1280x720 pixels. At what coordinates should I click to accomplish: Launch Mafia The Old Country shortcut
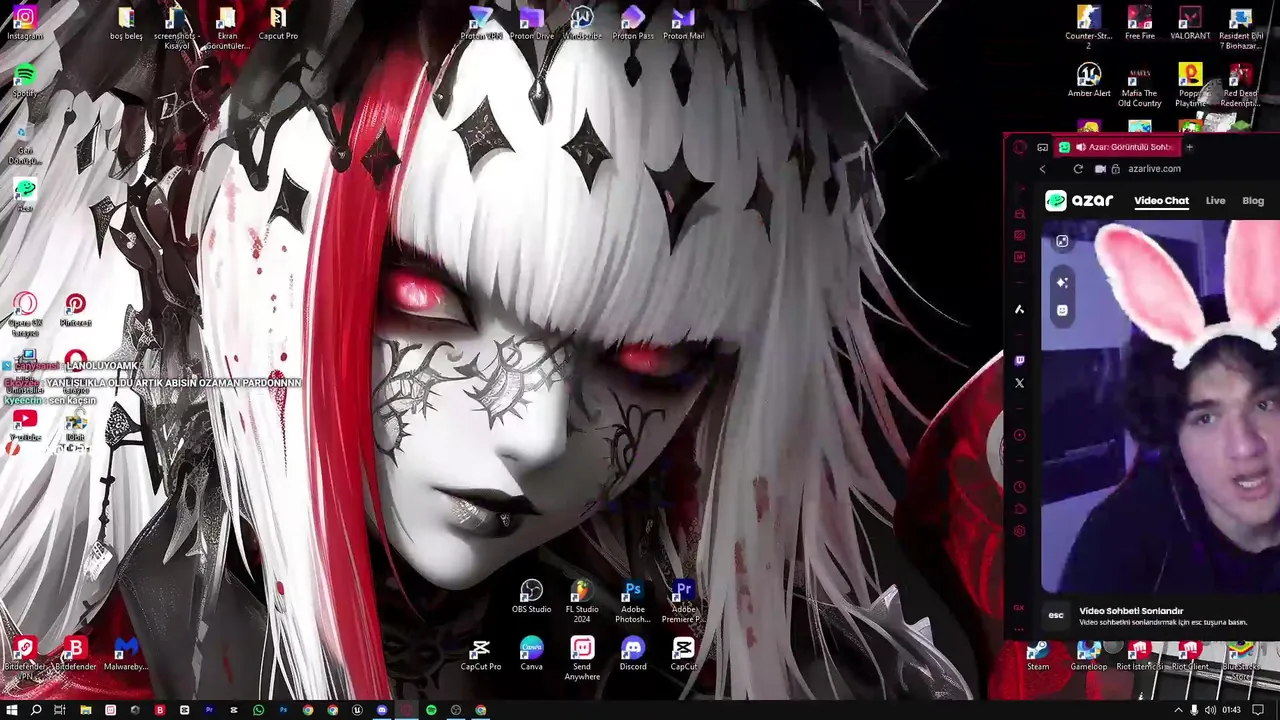coord(1139,85)
